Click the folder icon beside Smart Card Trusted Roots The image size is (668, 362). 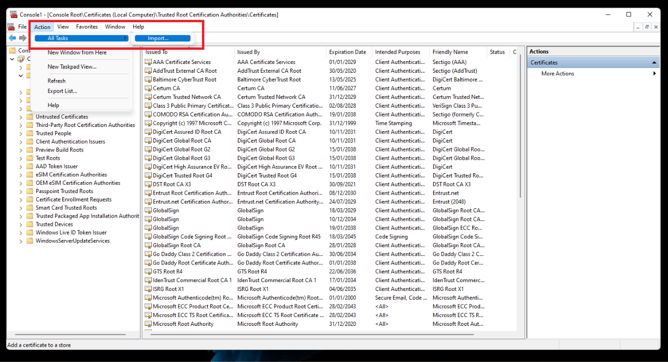[x=29, y=207]
